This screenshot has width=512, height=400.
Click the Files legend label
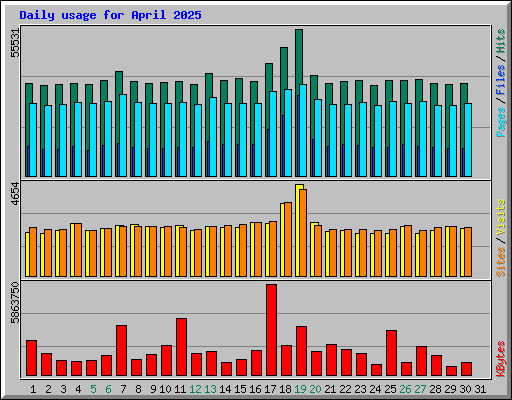501,80
